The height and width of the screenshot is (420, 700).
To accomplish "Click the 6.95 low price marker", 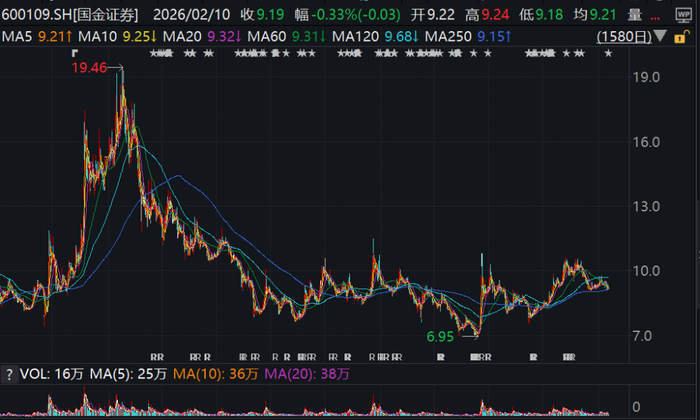I will (x=440, y=337).
